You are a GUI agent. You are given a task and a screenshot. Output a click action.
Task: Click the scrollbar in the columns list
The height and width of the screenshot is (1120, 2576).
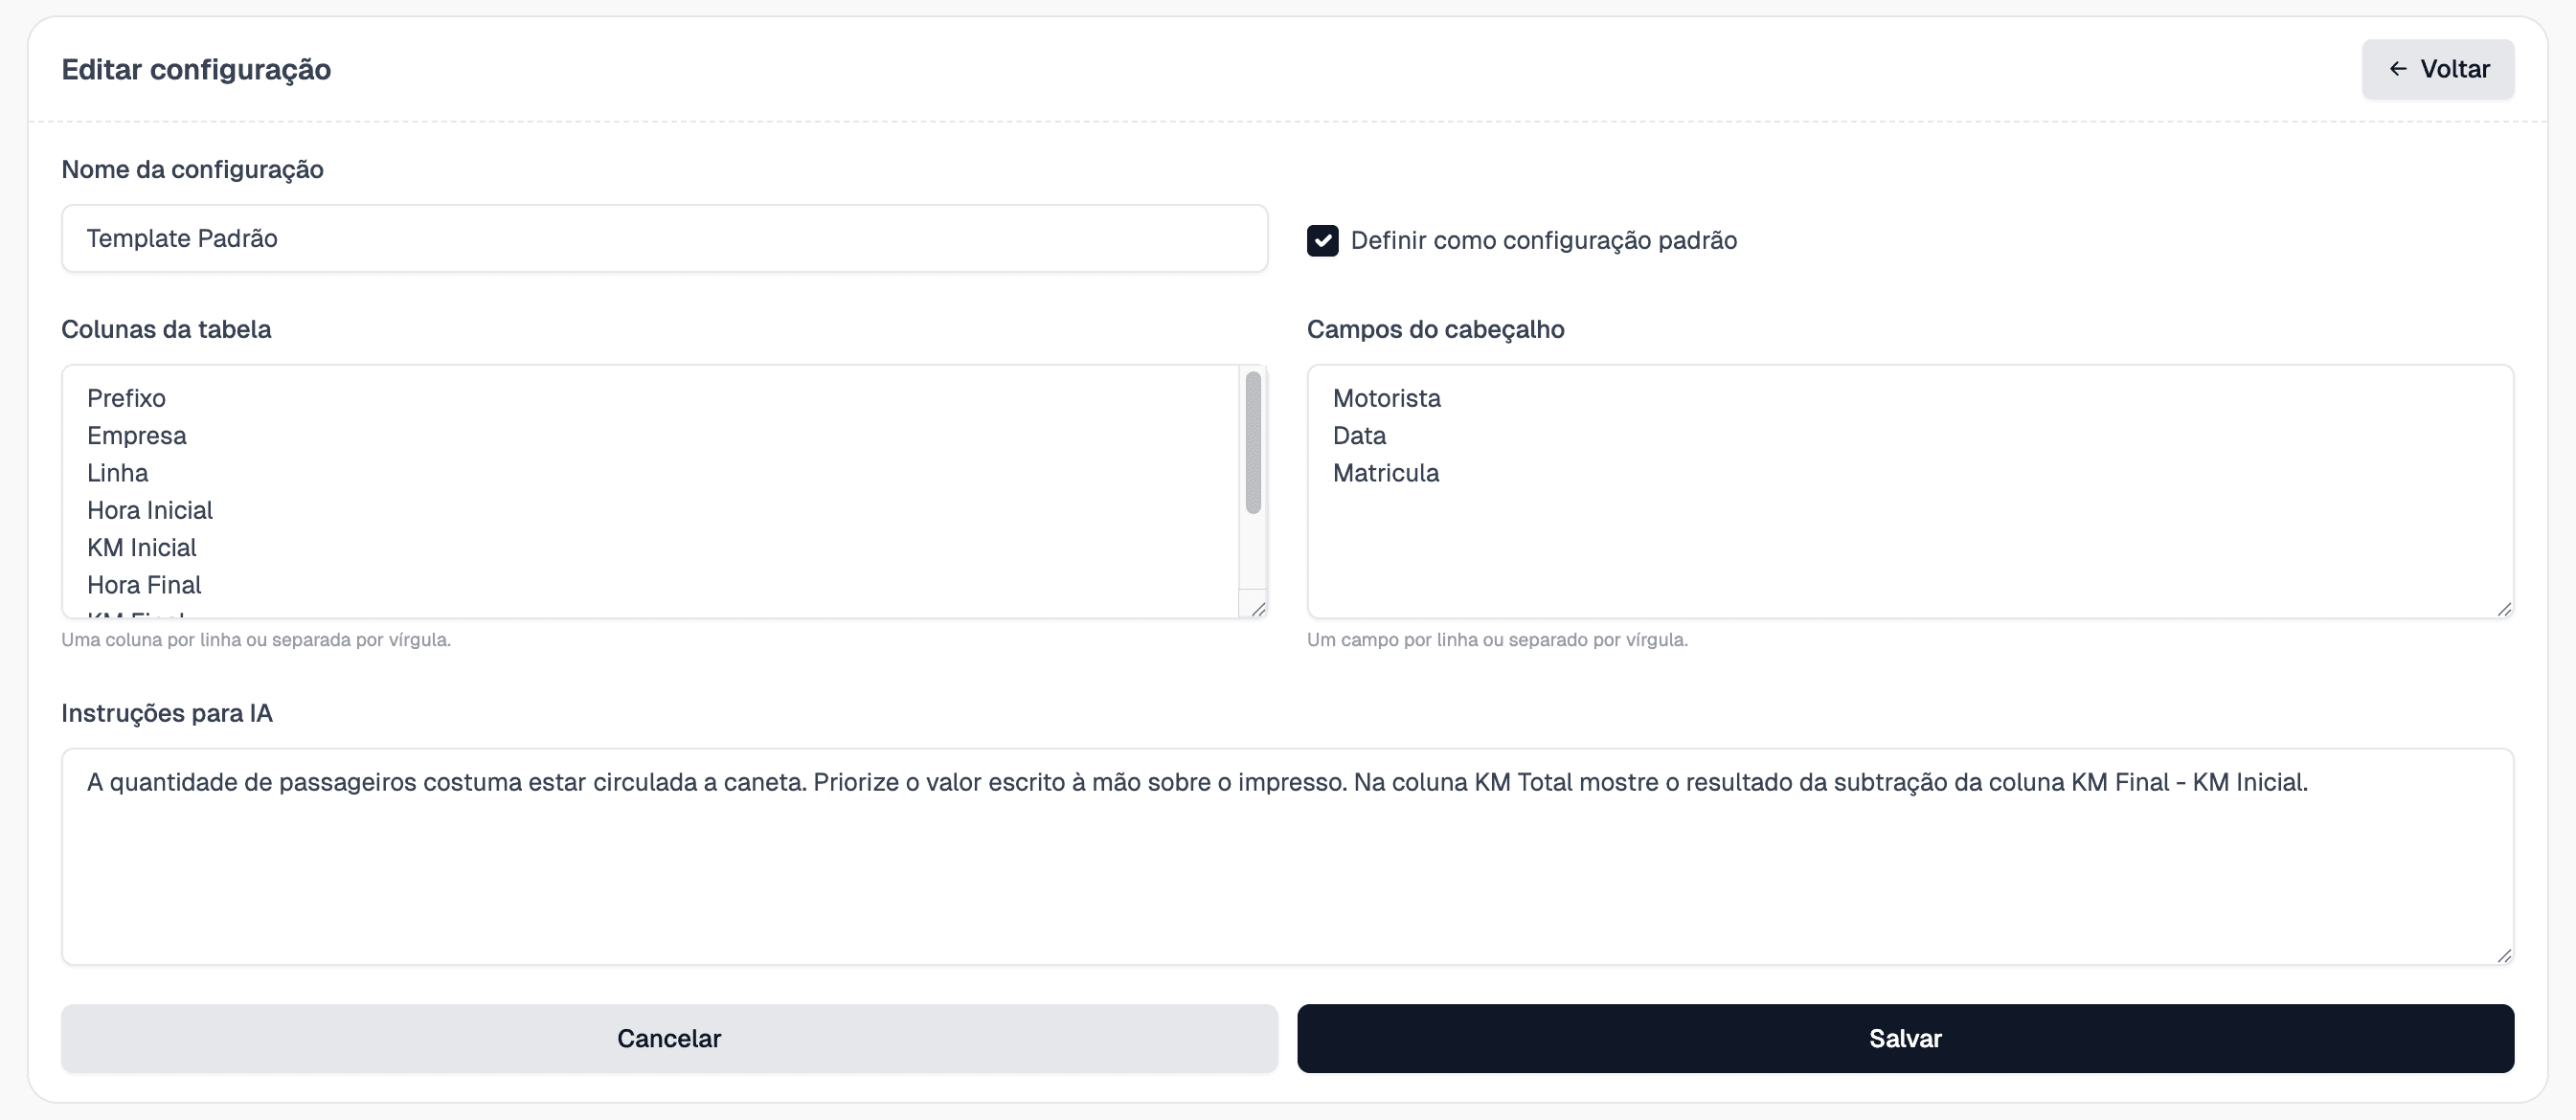[1252, 440]
